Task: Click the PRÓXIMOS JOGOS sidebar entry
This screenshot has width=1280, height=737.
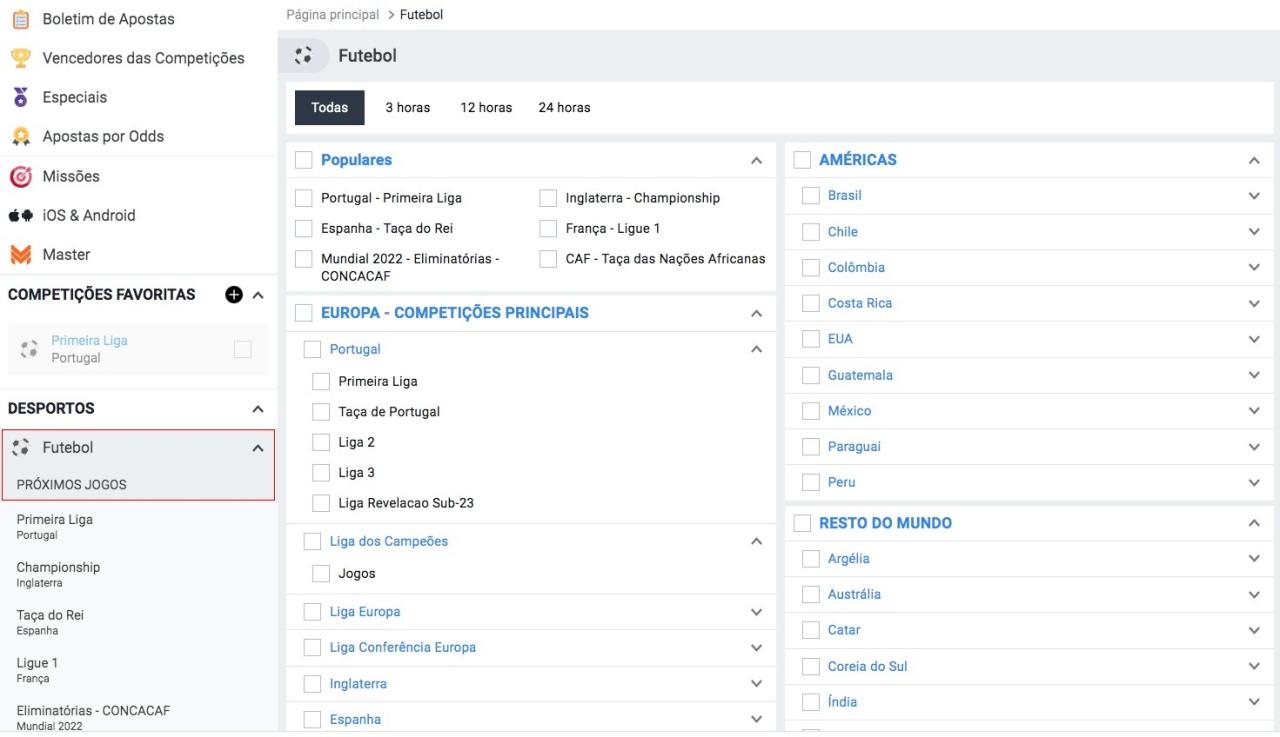Action: (x=72, y=485)
